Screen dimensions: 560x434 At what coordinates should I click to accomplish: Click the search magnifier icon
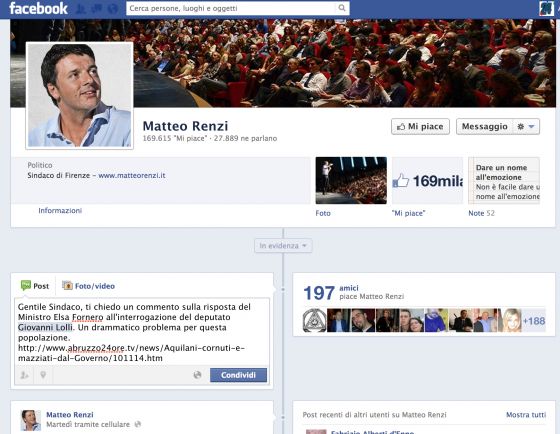[342, 8]
